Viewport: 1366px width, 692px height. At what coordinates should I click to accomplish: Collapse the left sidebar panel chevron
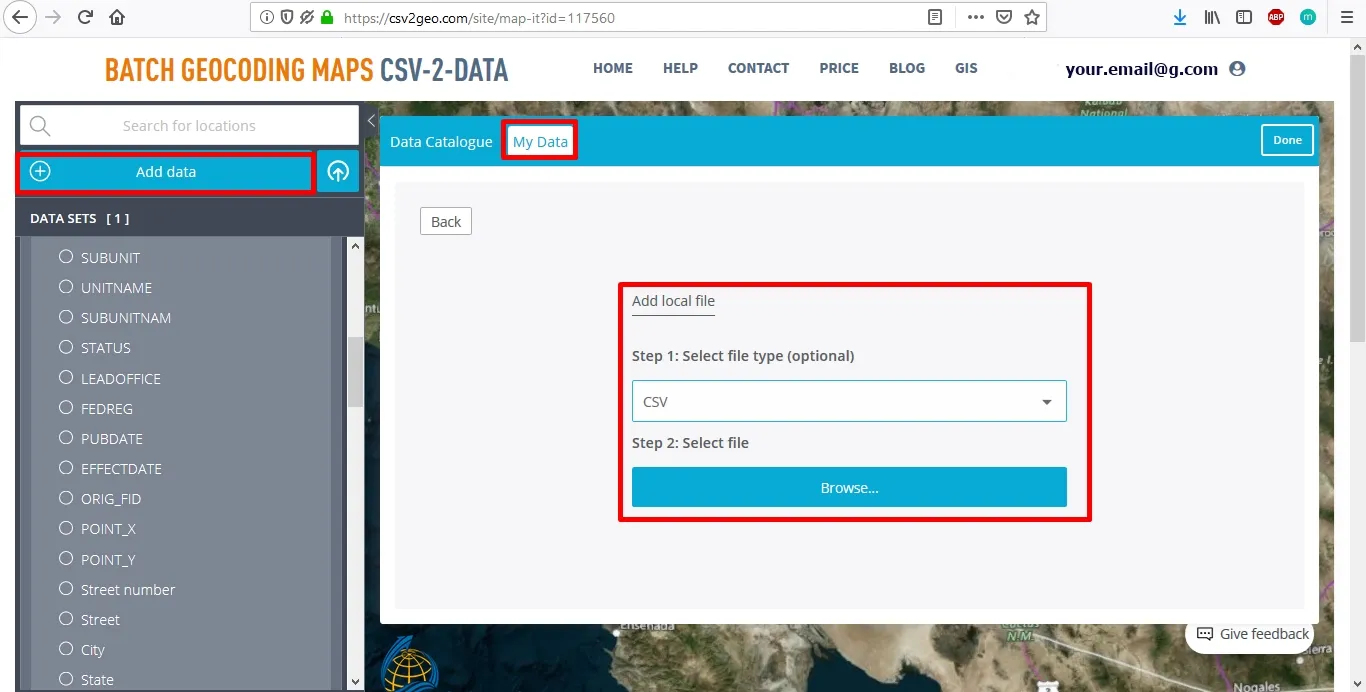click(x=371, y=121)
